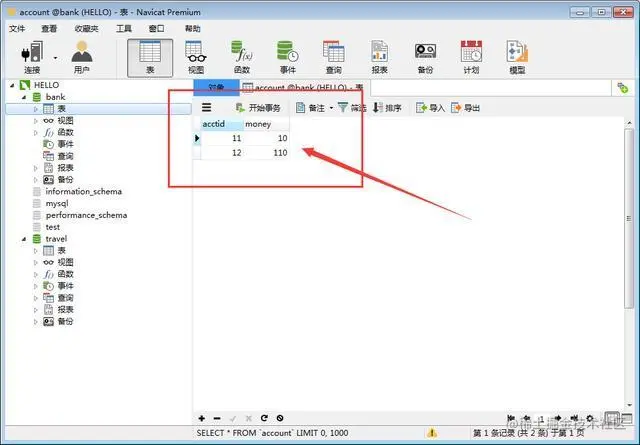Open the 计划 schedule toolbar icon
Image resolution: width=640 pixels, height=445 pixels.
click(x=471, y=58)
